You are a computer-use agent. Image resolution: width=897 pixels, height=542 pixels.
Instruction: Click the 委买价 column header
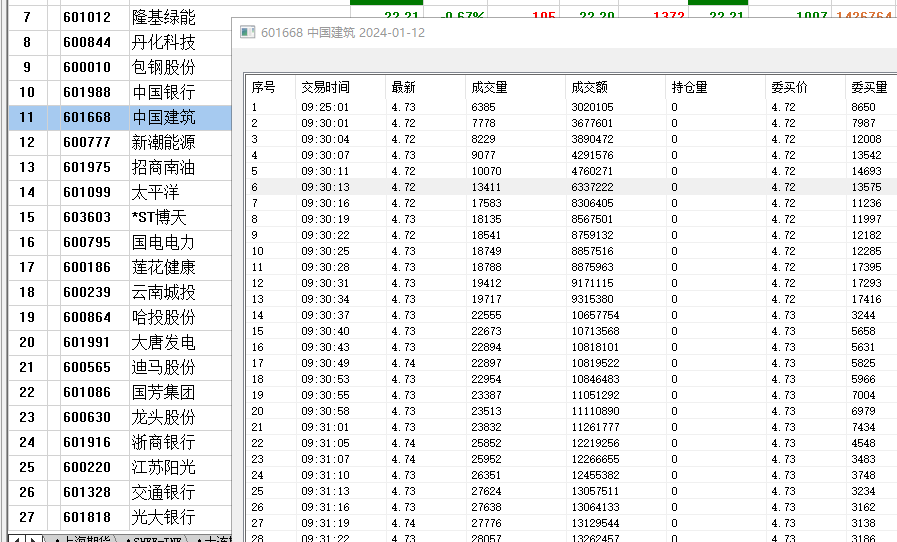click(789, 88)
